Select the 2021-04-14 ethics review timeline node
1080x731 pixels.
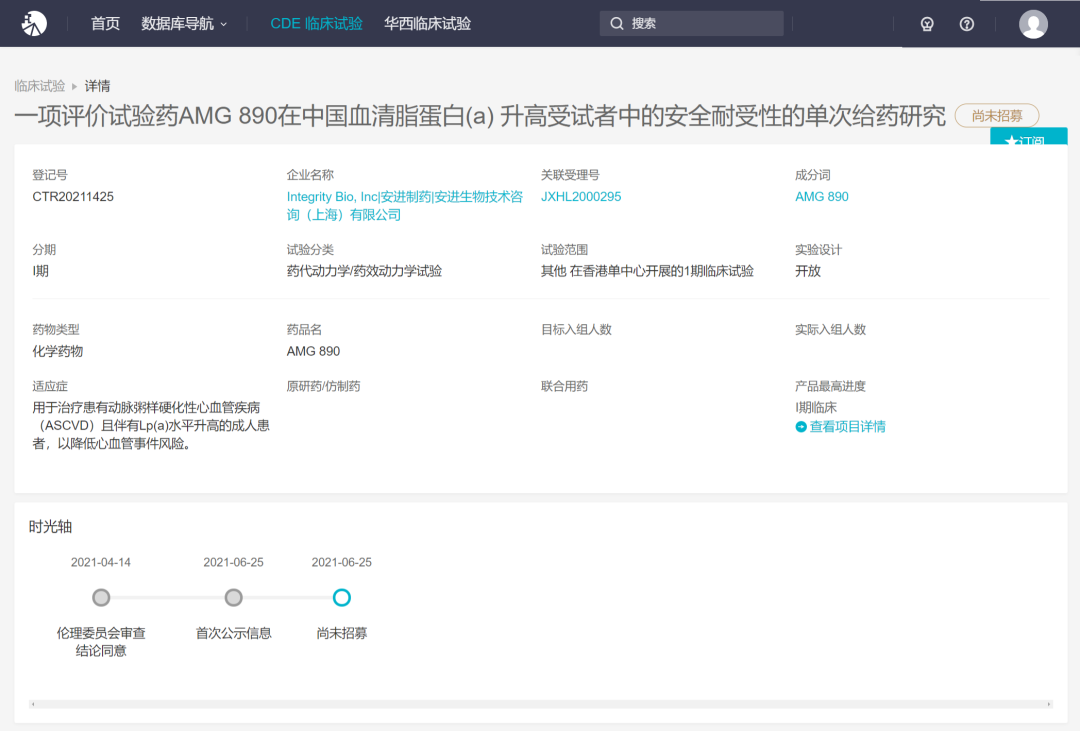[x=101, y=597]
